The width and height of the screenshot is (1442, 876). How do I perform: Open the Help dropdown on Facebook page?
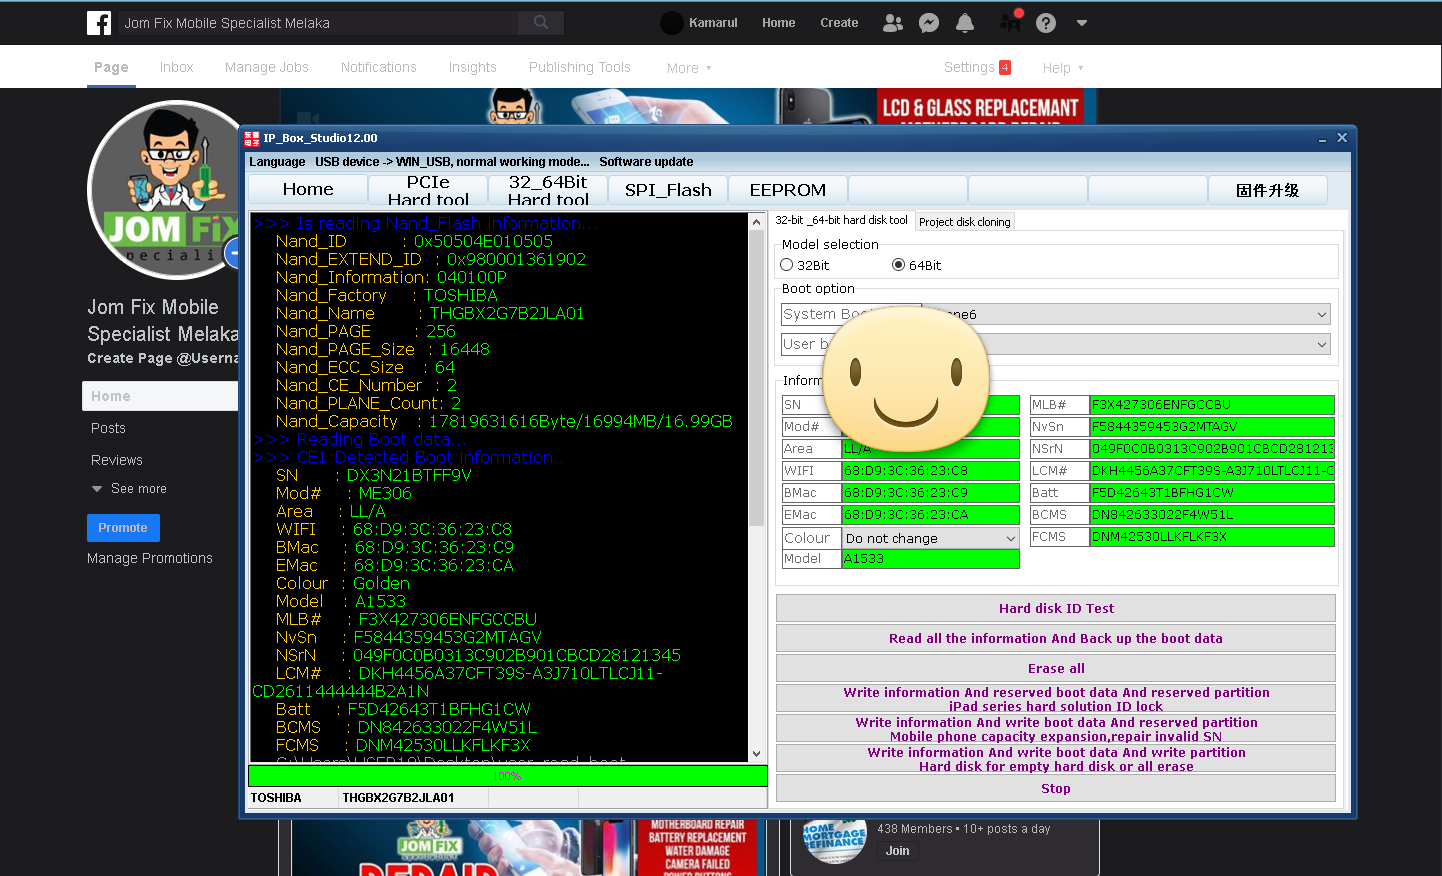[1063, 68]
